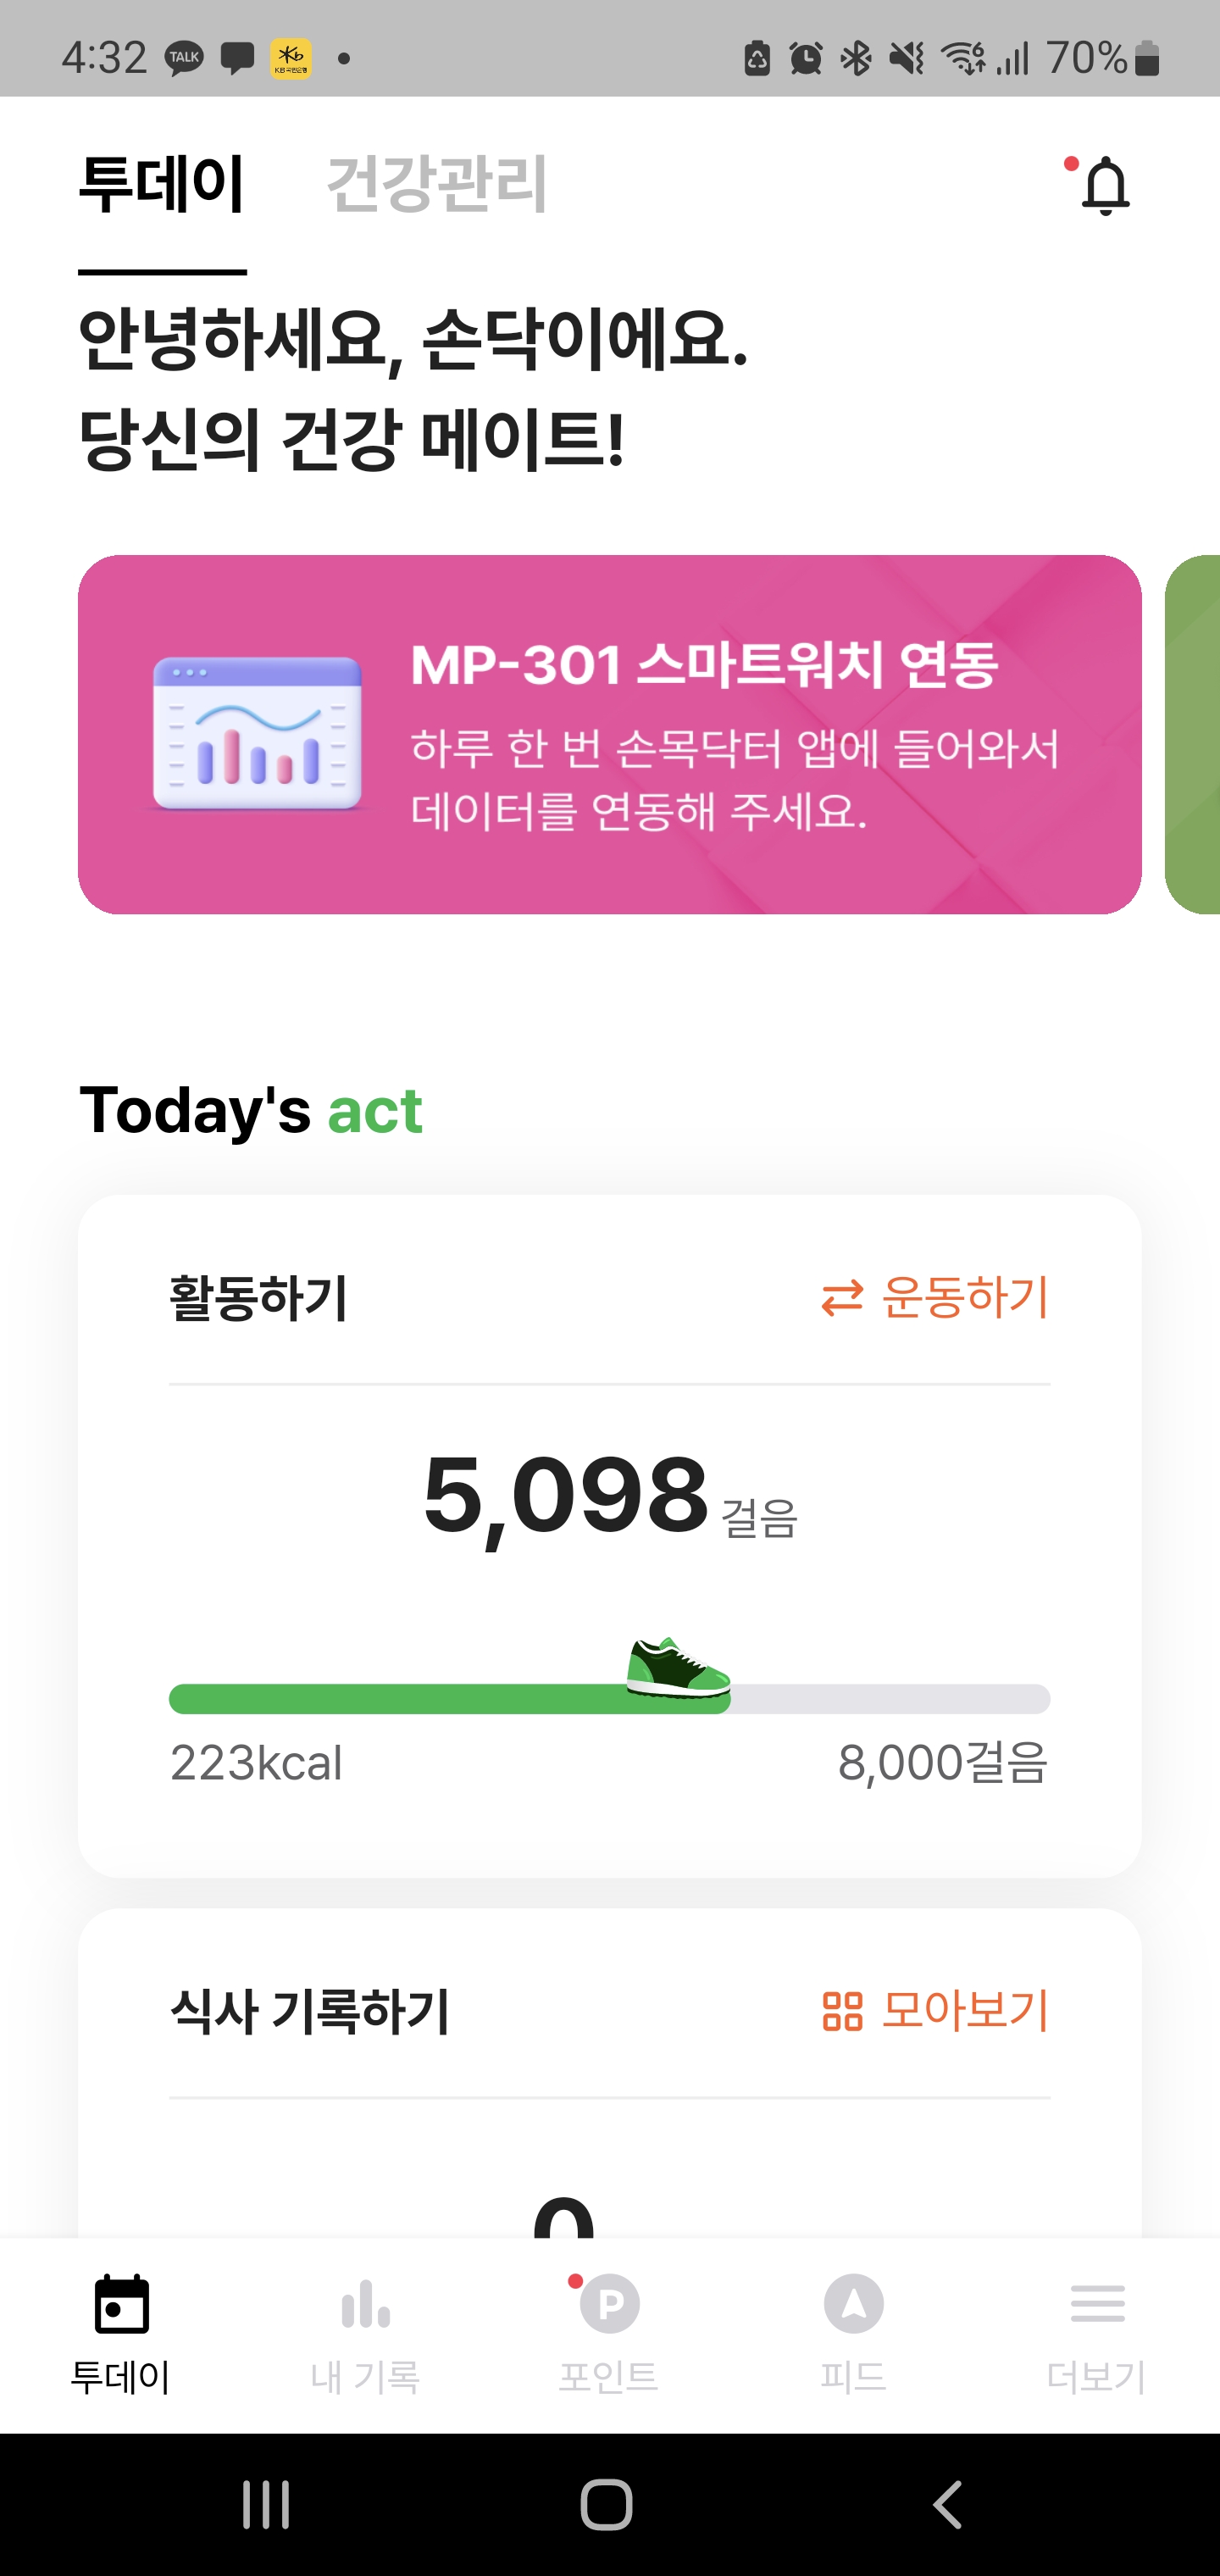1220x2576 pixels.
Task: Tap the 투데이 calendar icon
Action: [121, 2304]
